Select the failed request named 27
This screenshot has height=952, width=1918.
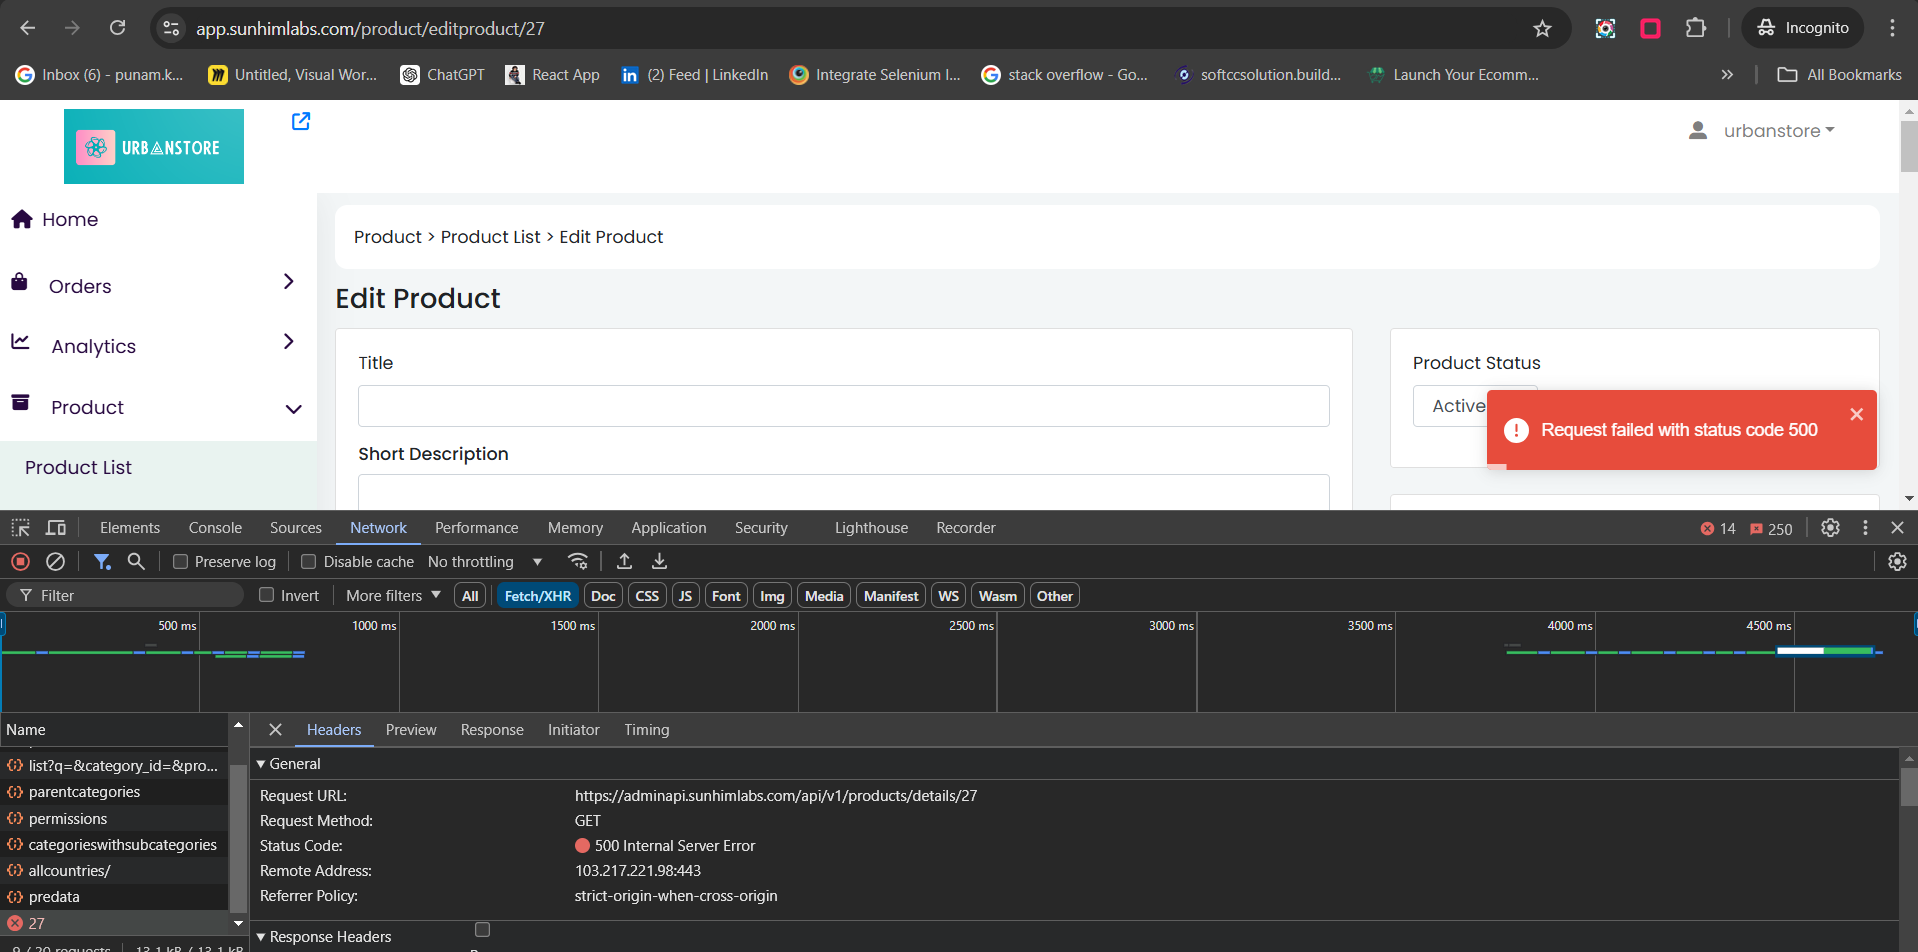(x=114, y=923)
